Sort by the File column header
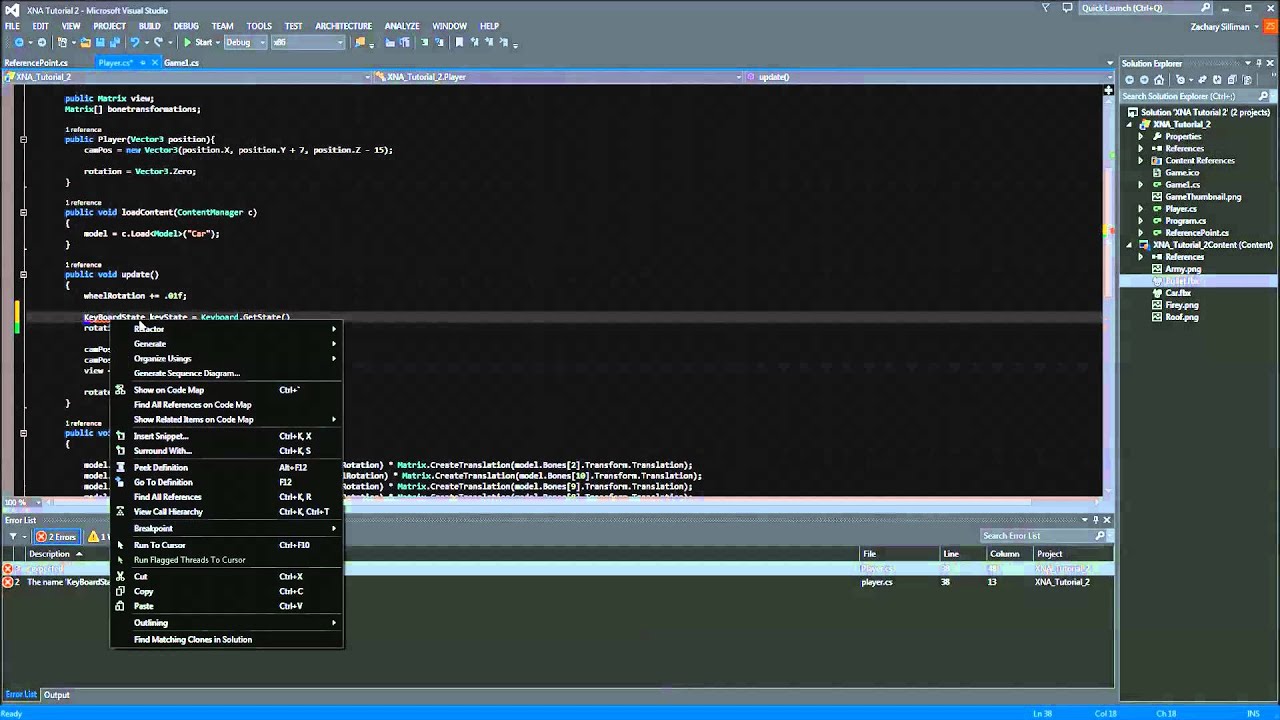1280x720 pixels. click(x=870, y=554)
